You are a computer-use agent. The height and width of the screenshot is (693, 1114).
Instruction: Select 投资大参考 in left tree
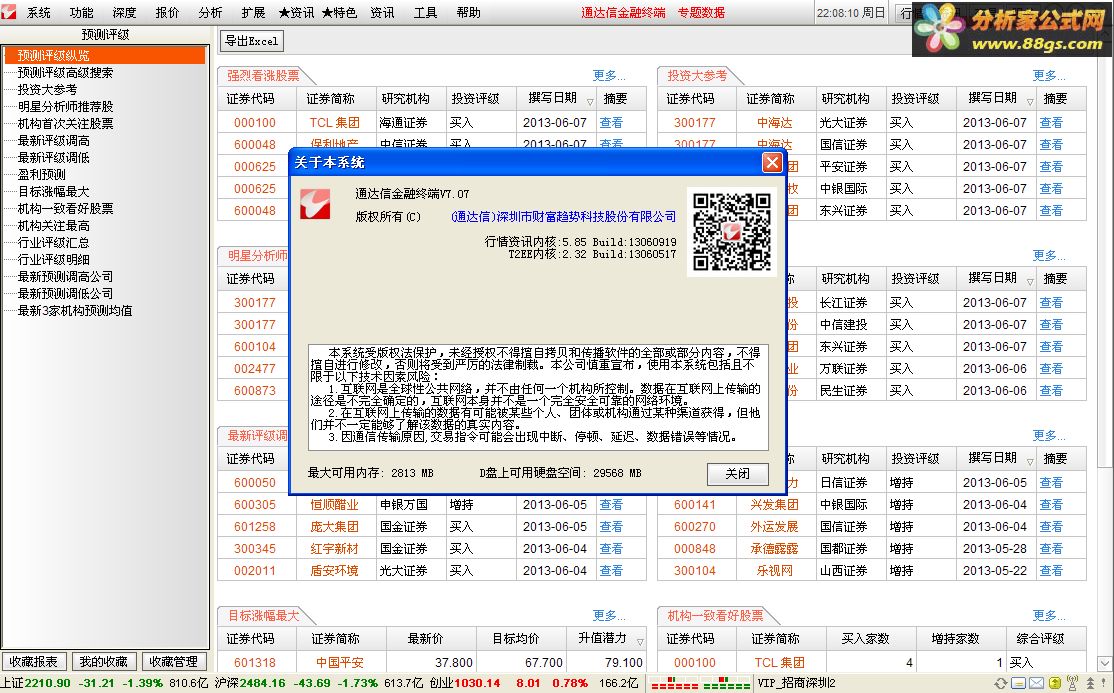[47, 90]
